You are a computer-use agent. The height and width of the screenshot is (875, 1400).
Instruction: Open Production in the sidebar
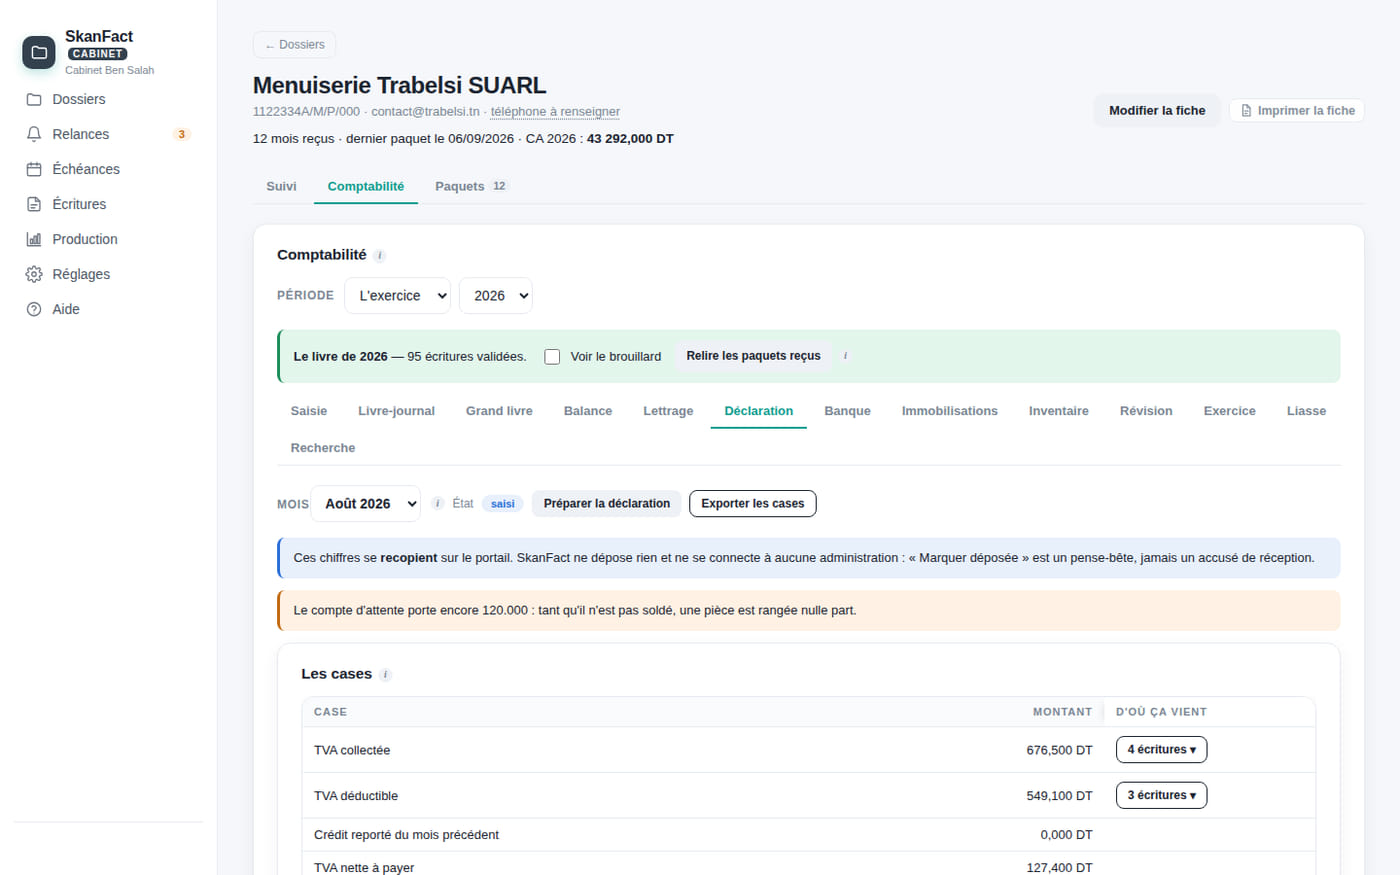[108, 239]
